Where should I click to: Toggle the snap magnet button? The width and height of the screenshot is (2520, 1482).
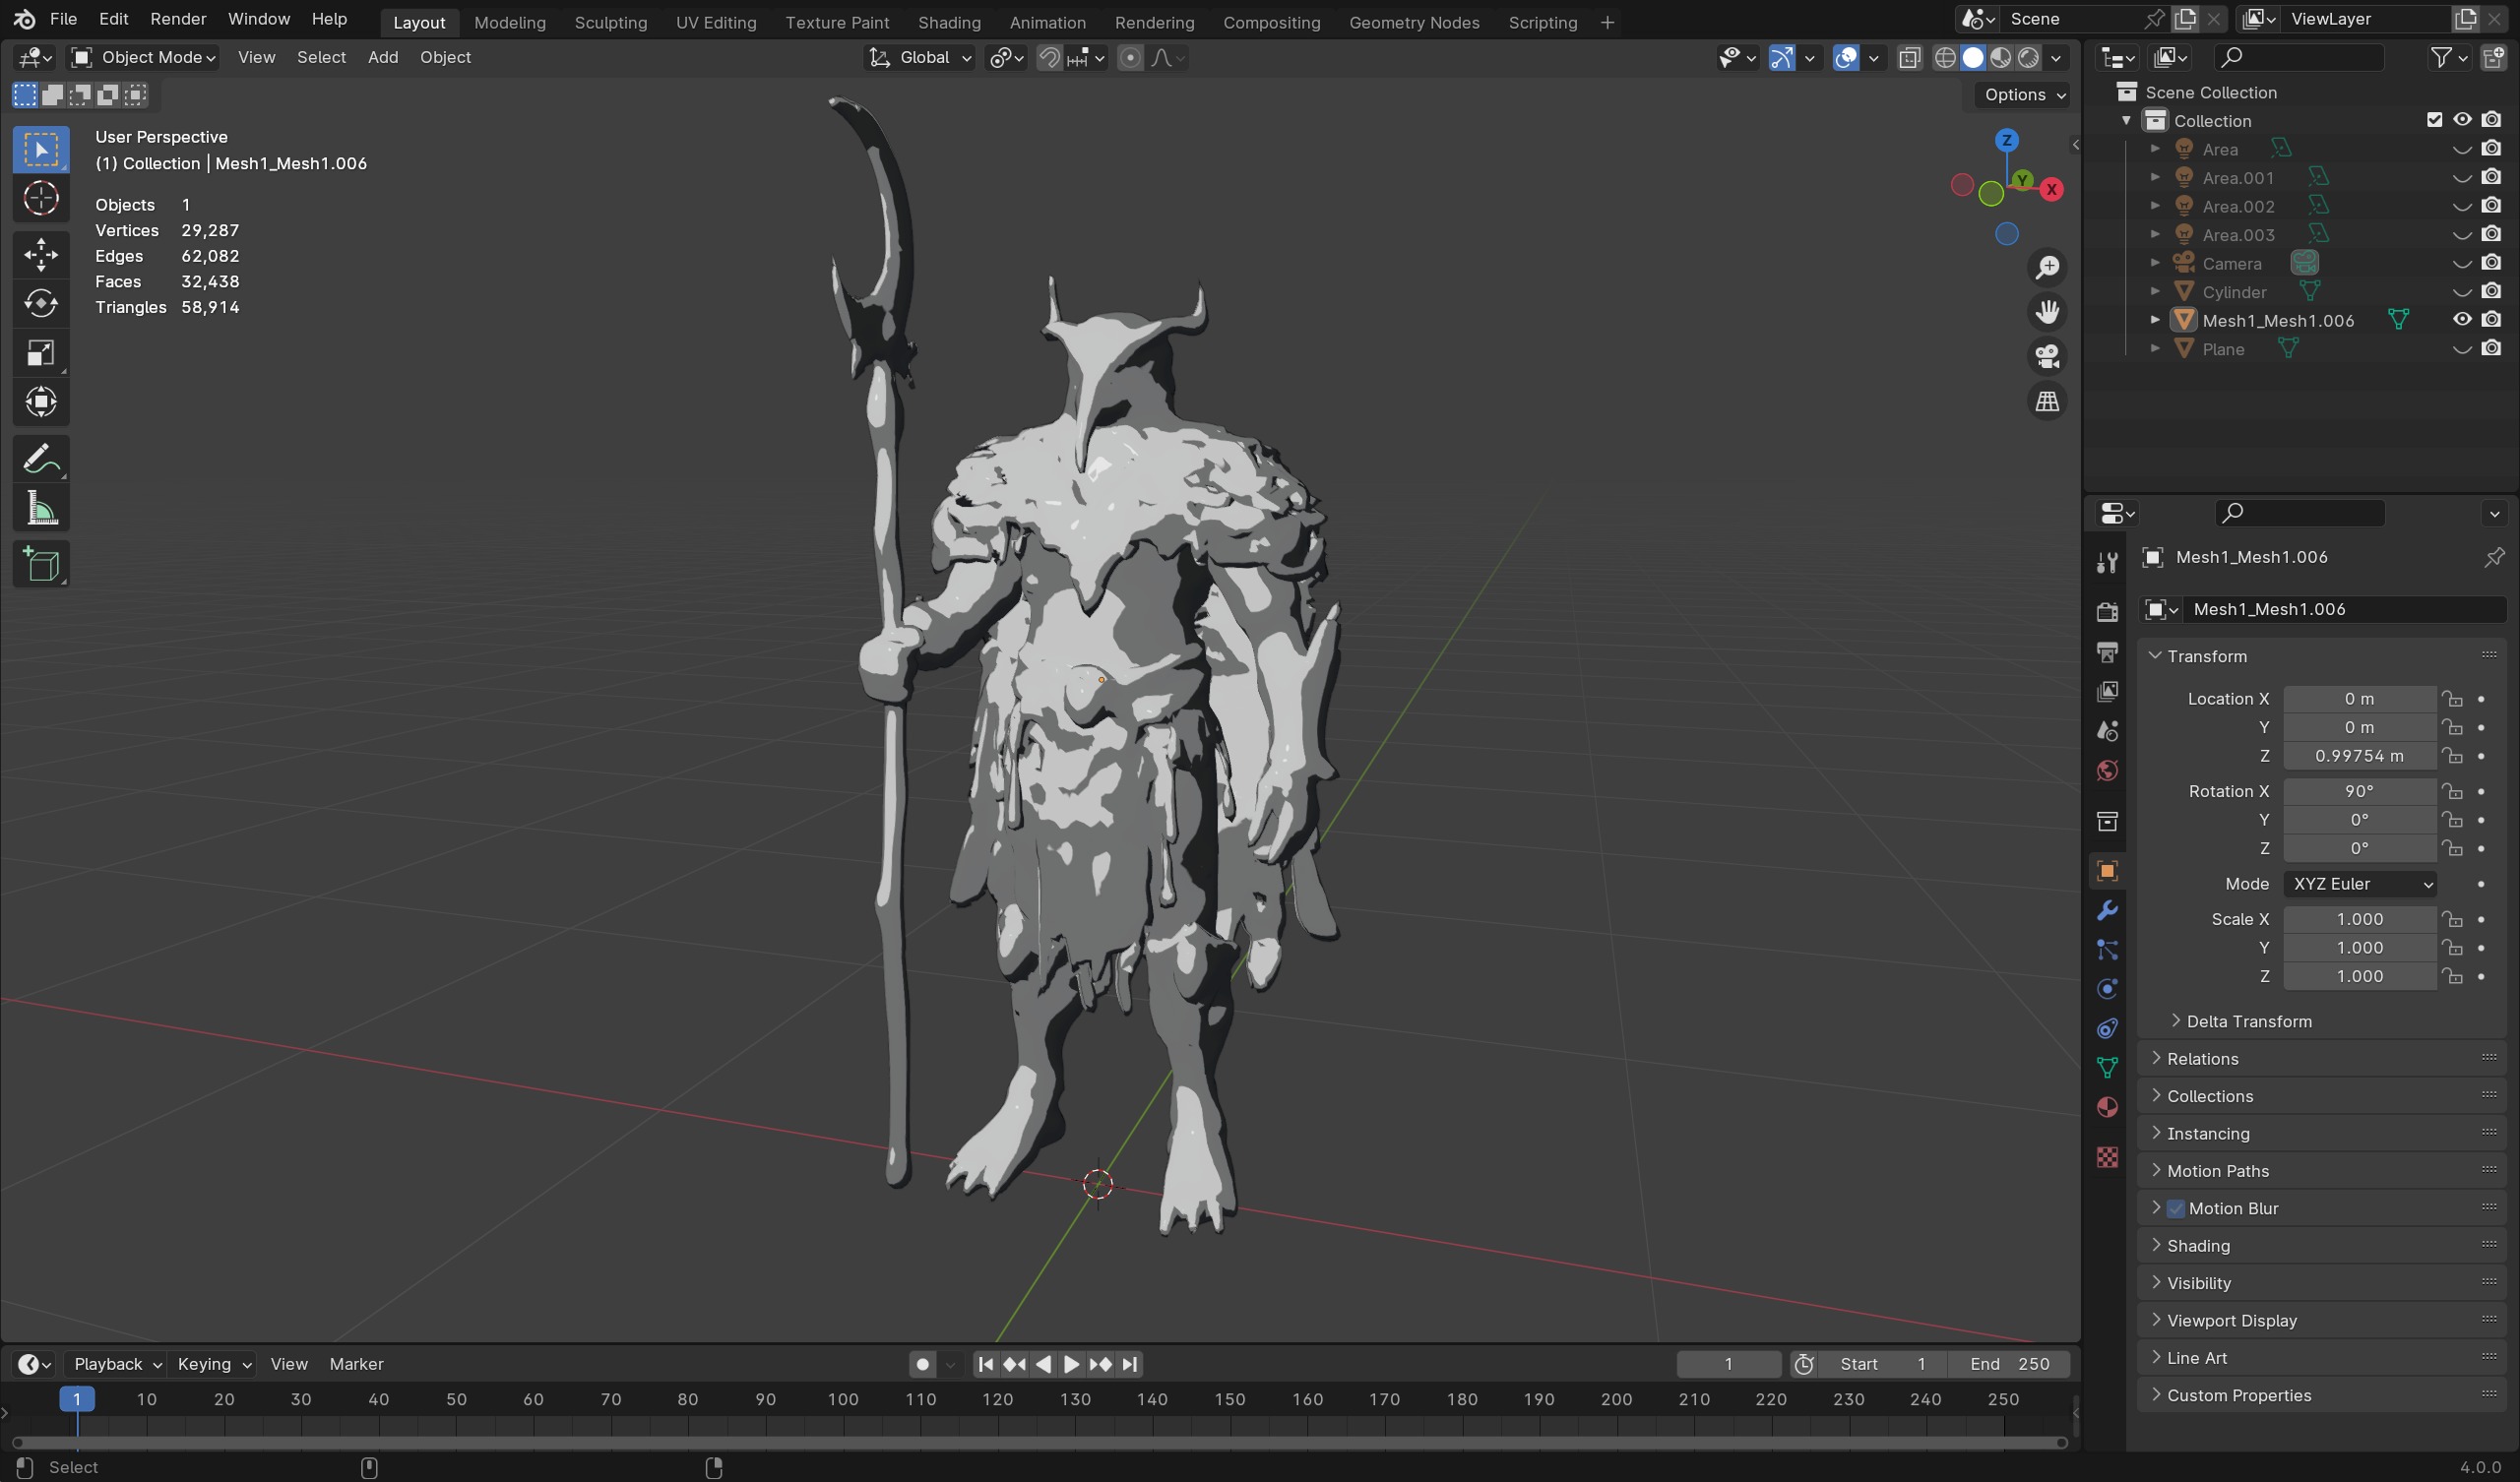tap(1049, 58)
